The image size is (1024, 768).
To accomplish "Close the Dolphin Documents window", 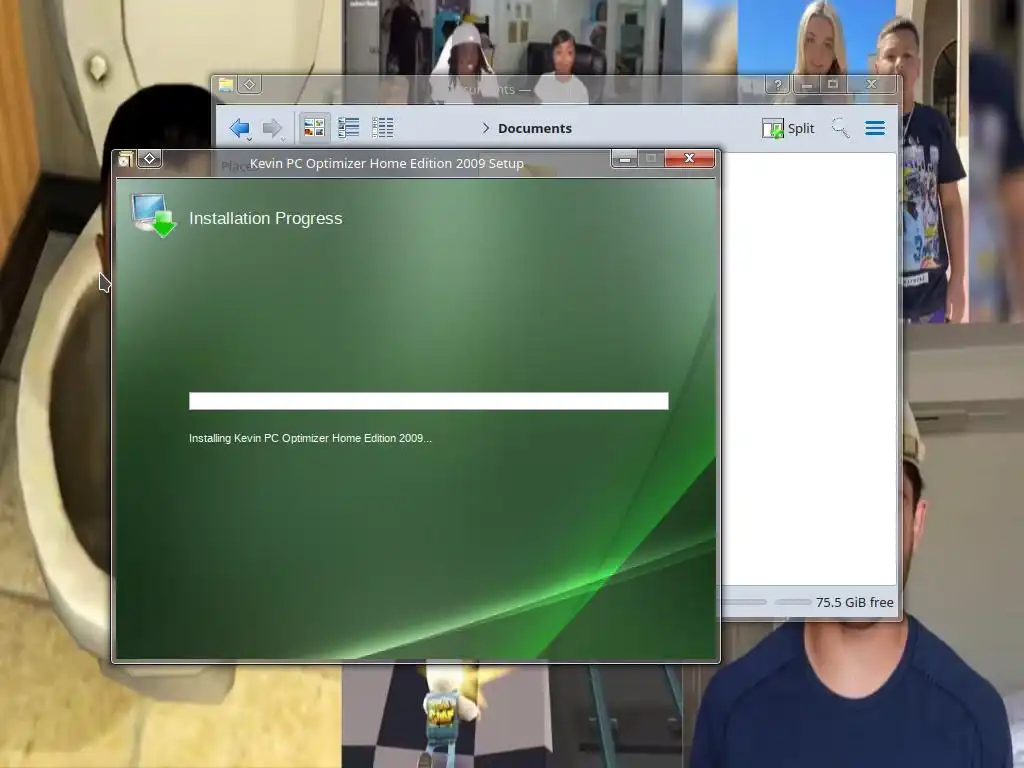I will pos(871,84).
